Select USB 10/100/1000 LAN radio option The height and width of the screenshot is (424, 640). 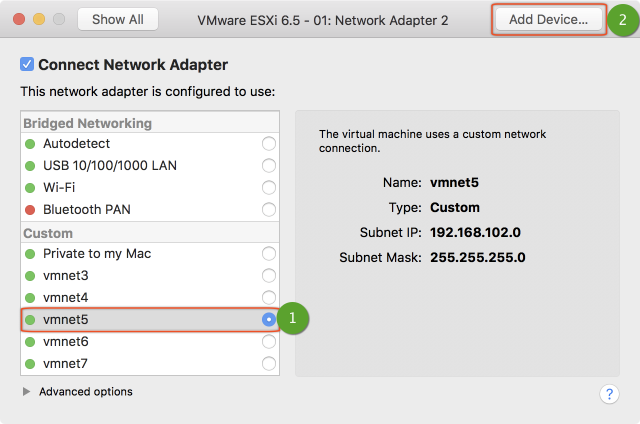pyautogui.click(x=268, y=166)
